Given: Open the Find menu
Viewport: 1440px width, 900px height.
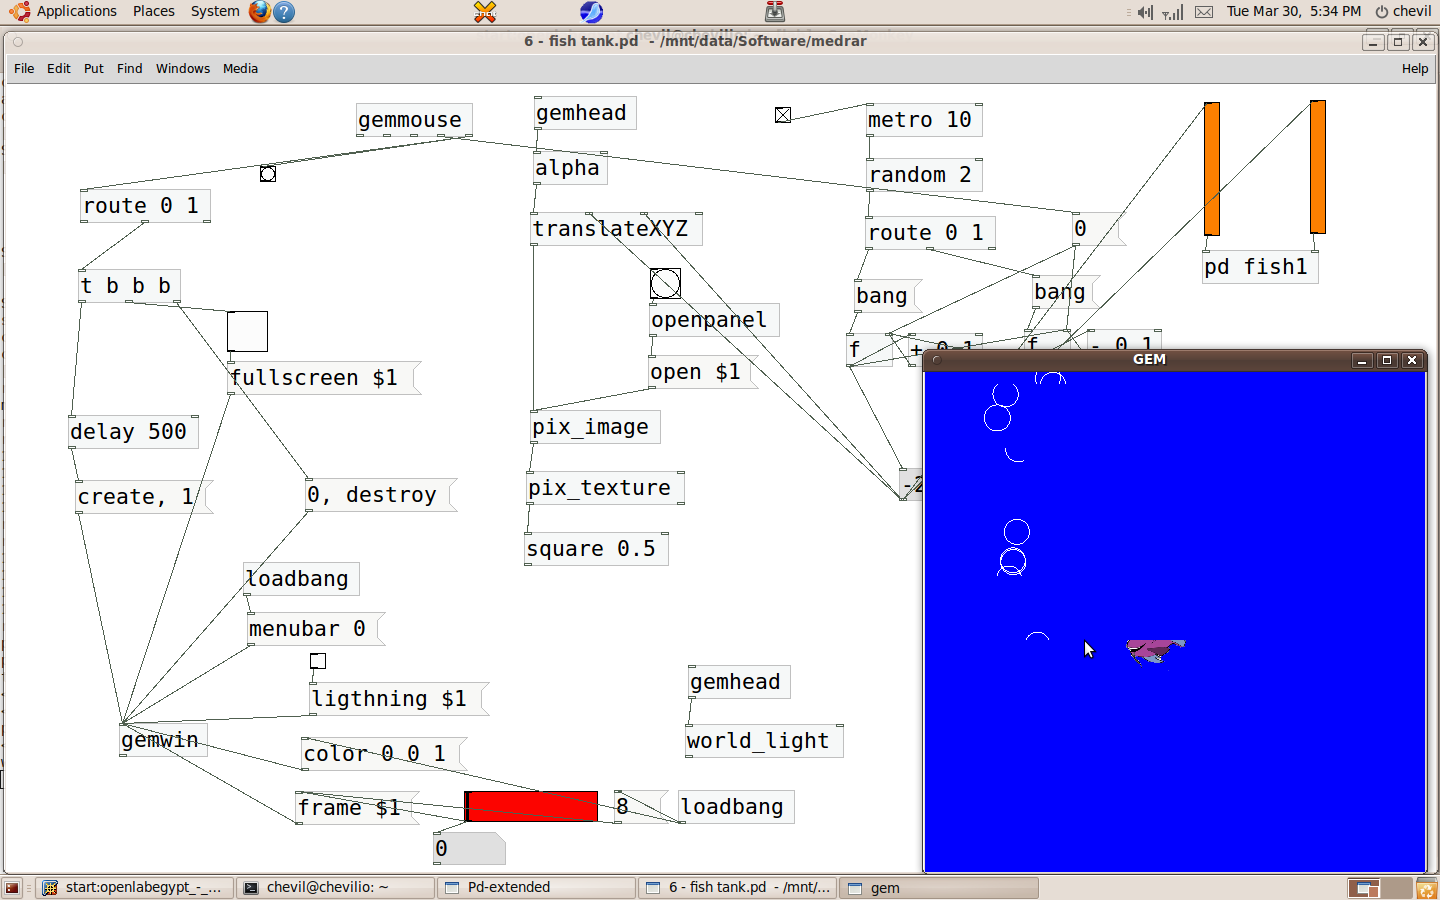Looking at the screenshot, I should 129,68.
